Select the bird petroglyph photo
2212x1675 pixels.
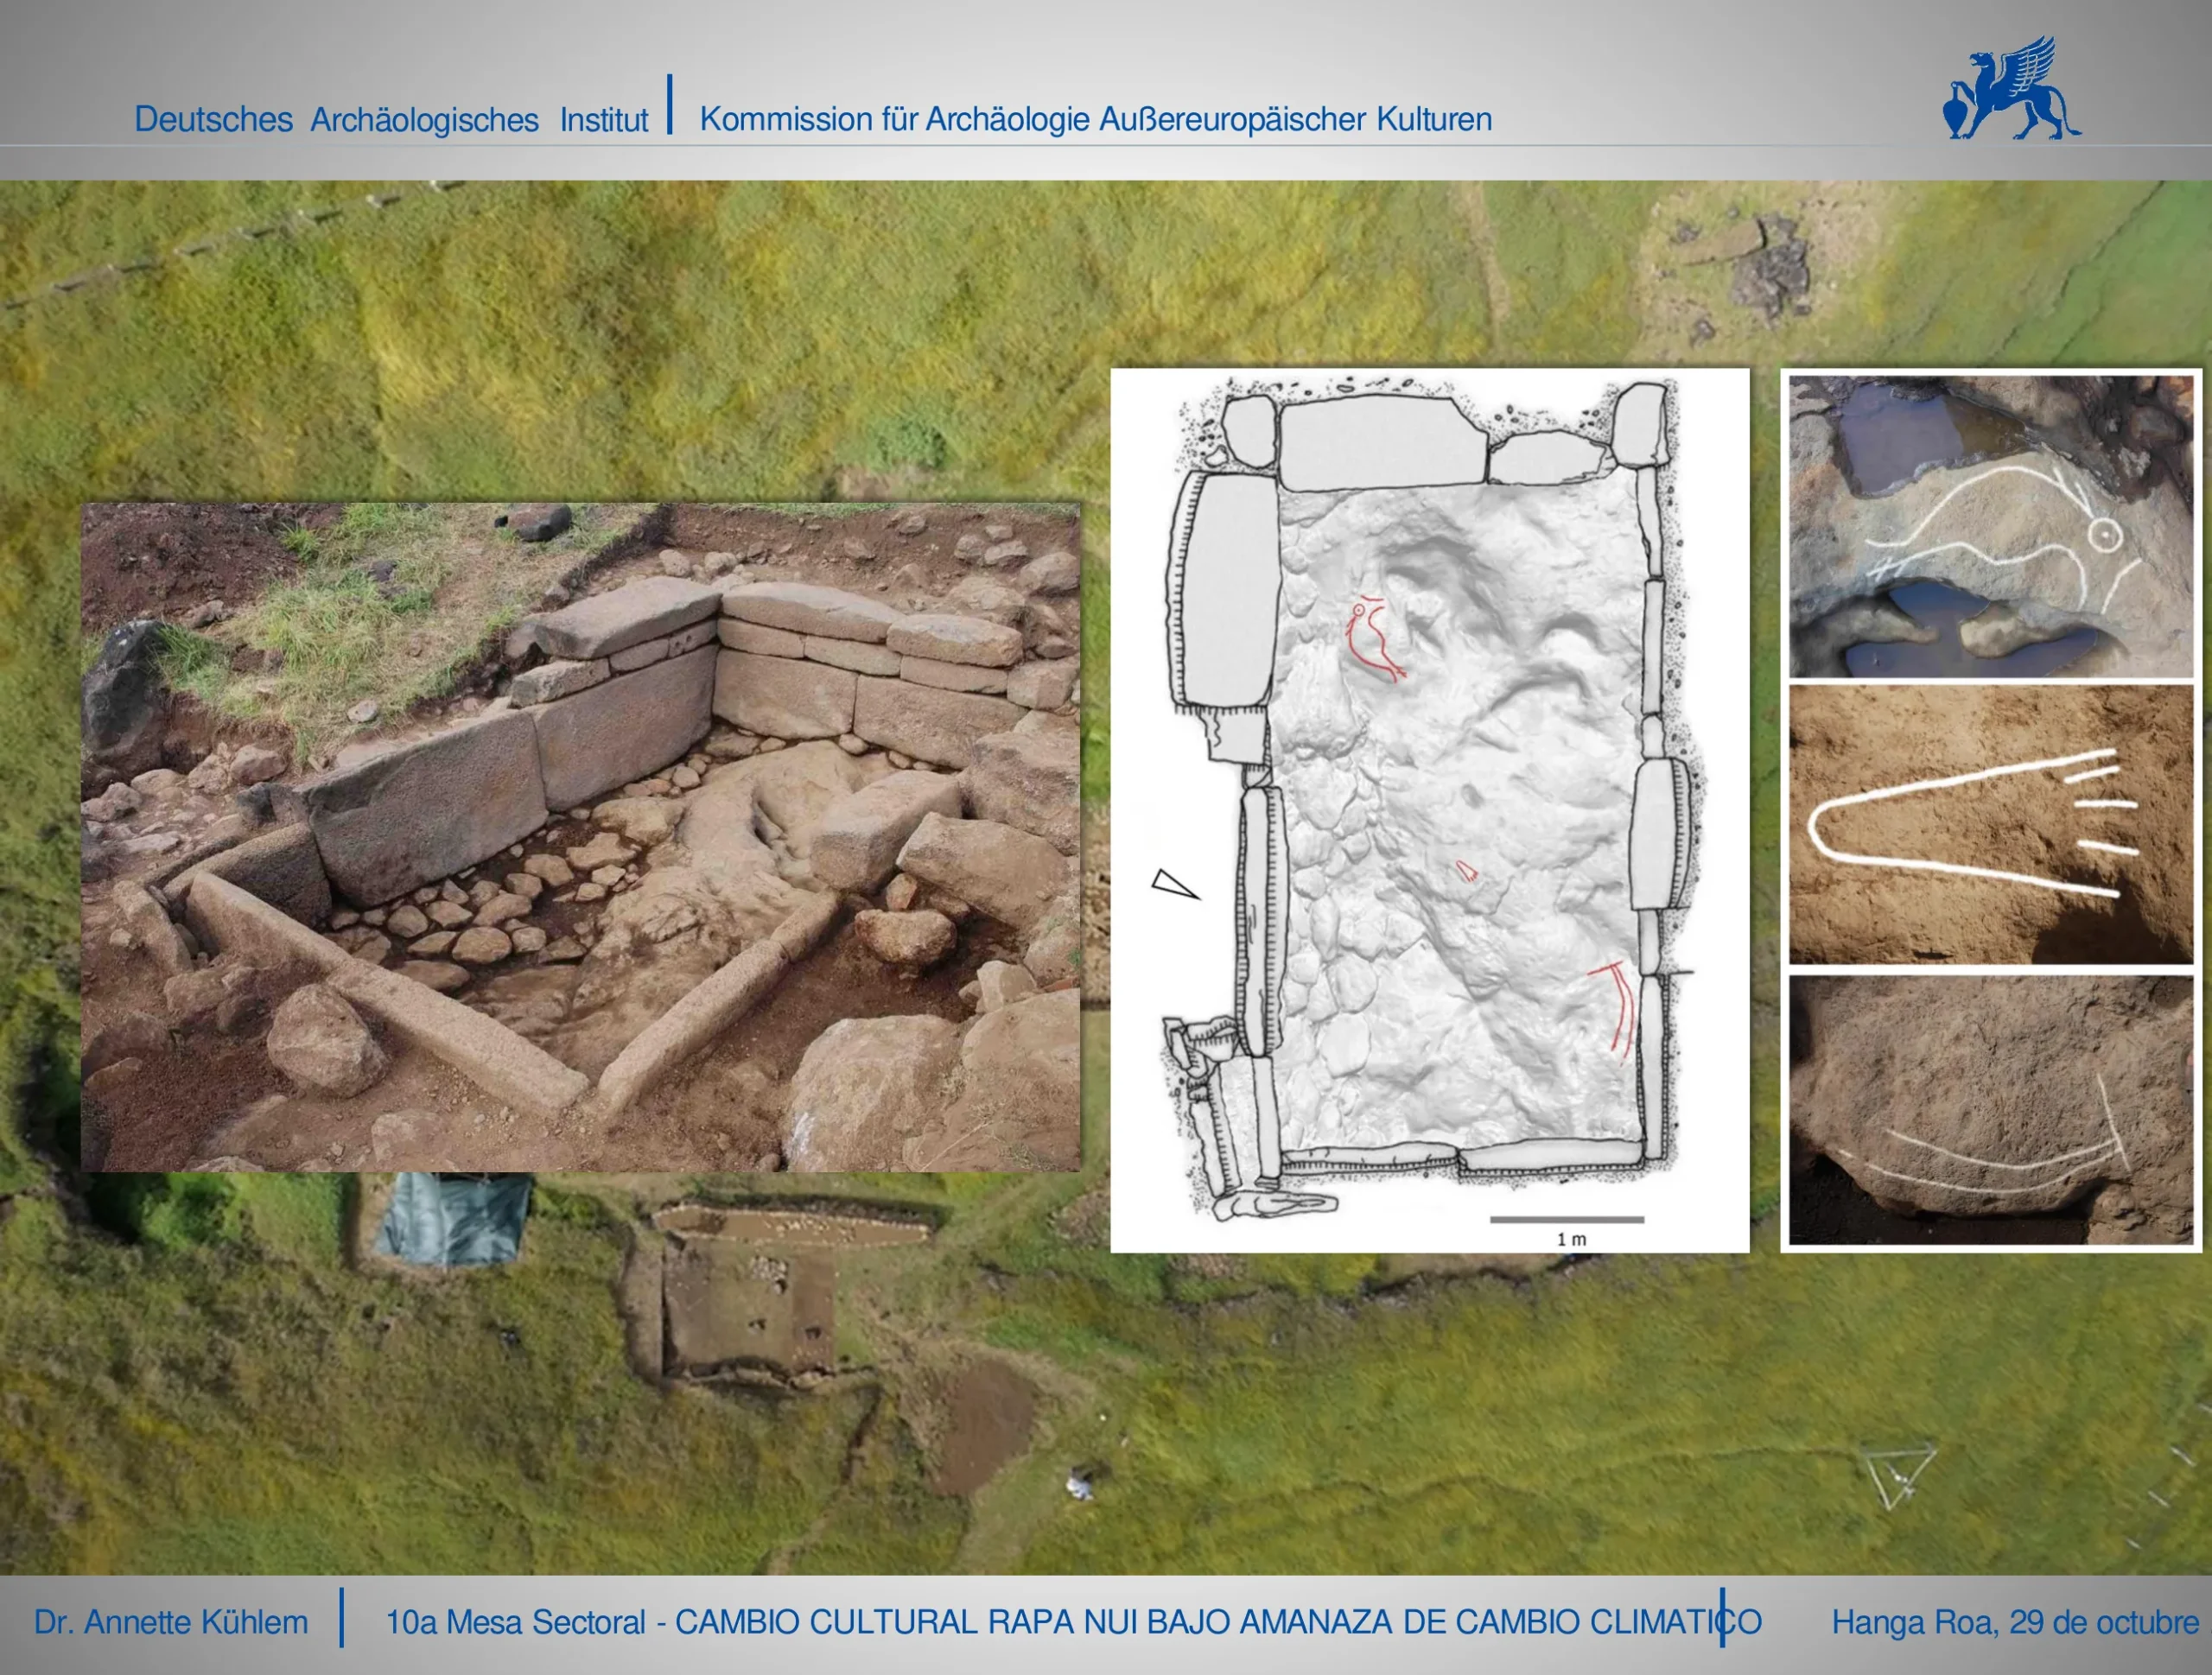[x=1990, y=526]
